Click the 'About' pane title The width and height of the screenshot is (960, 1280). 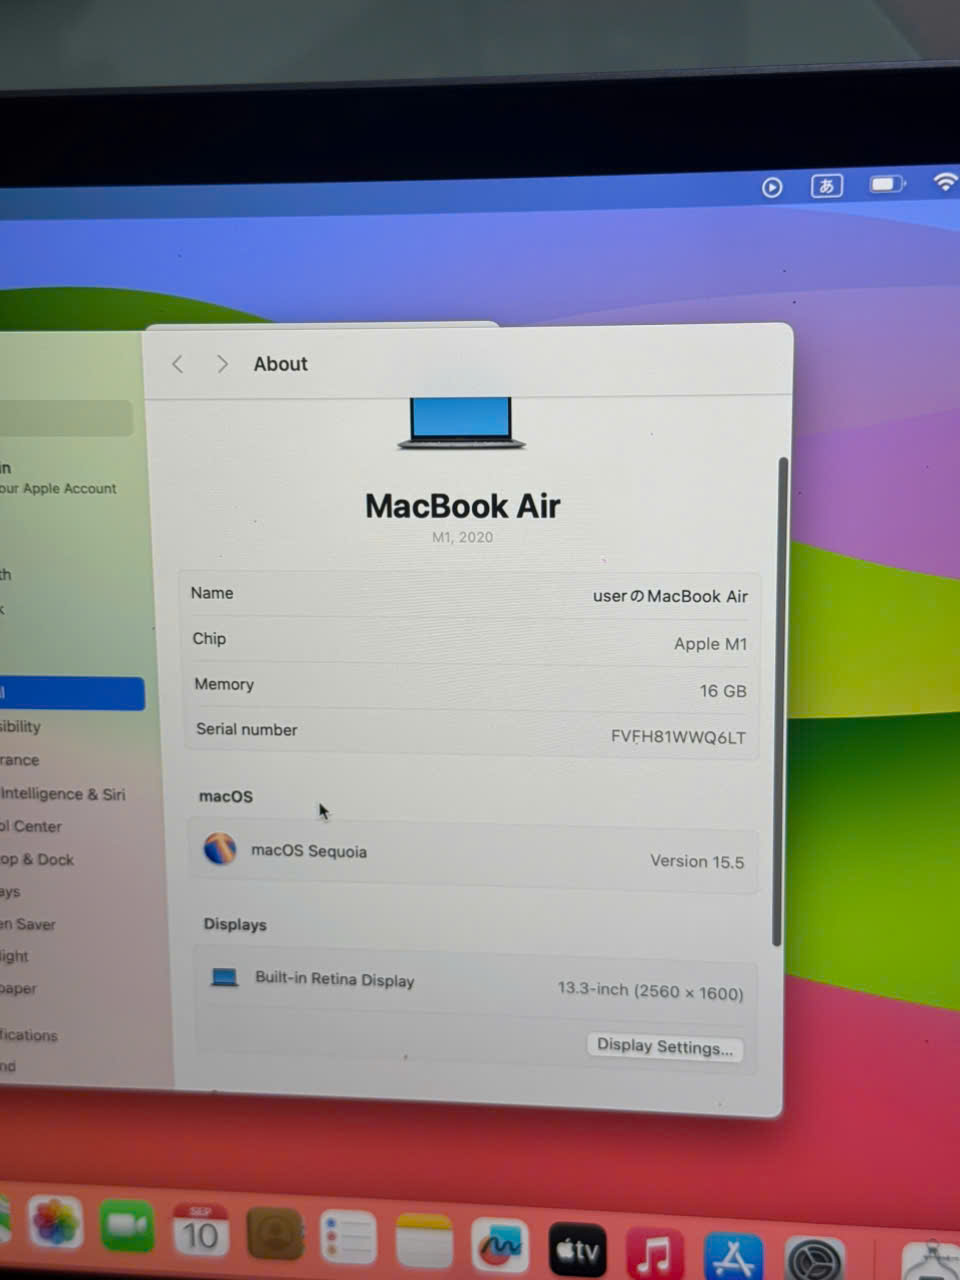[280, 364]
